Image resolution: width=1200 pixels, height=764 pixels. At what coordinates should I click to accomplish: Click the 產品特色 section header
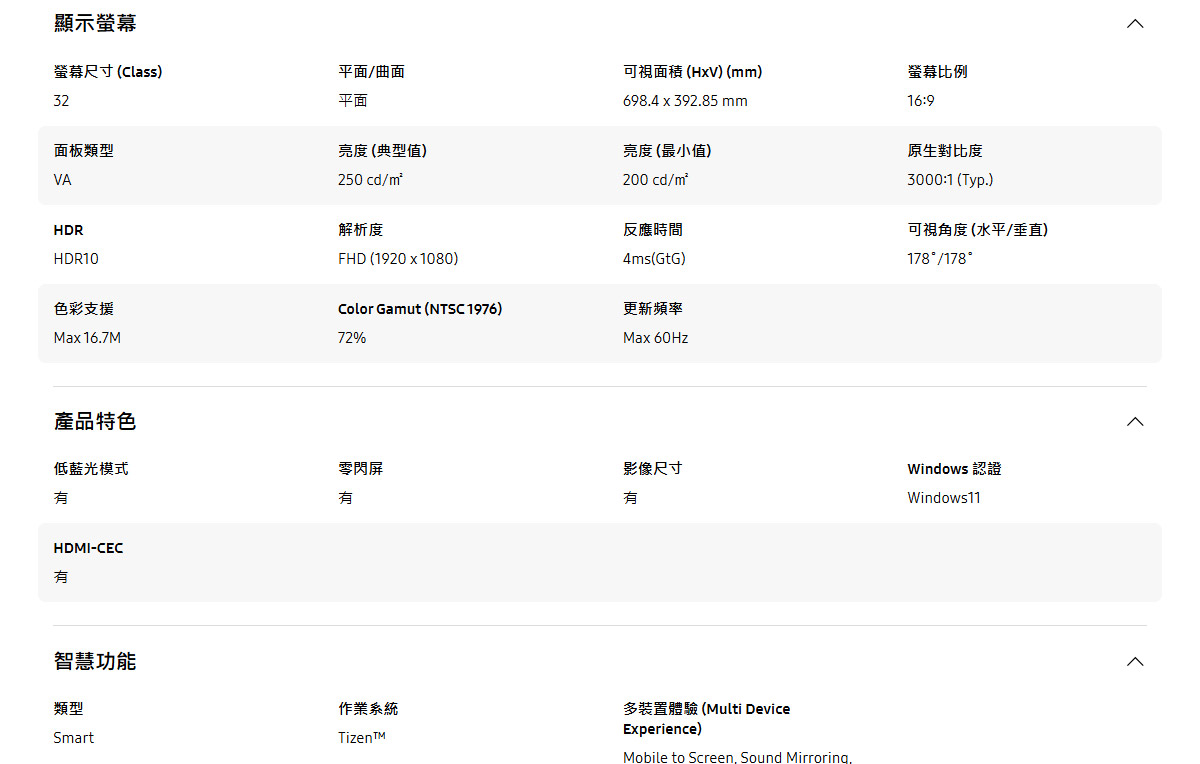94,421
